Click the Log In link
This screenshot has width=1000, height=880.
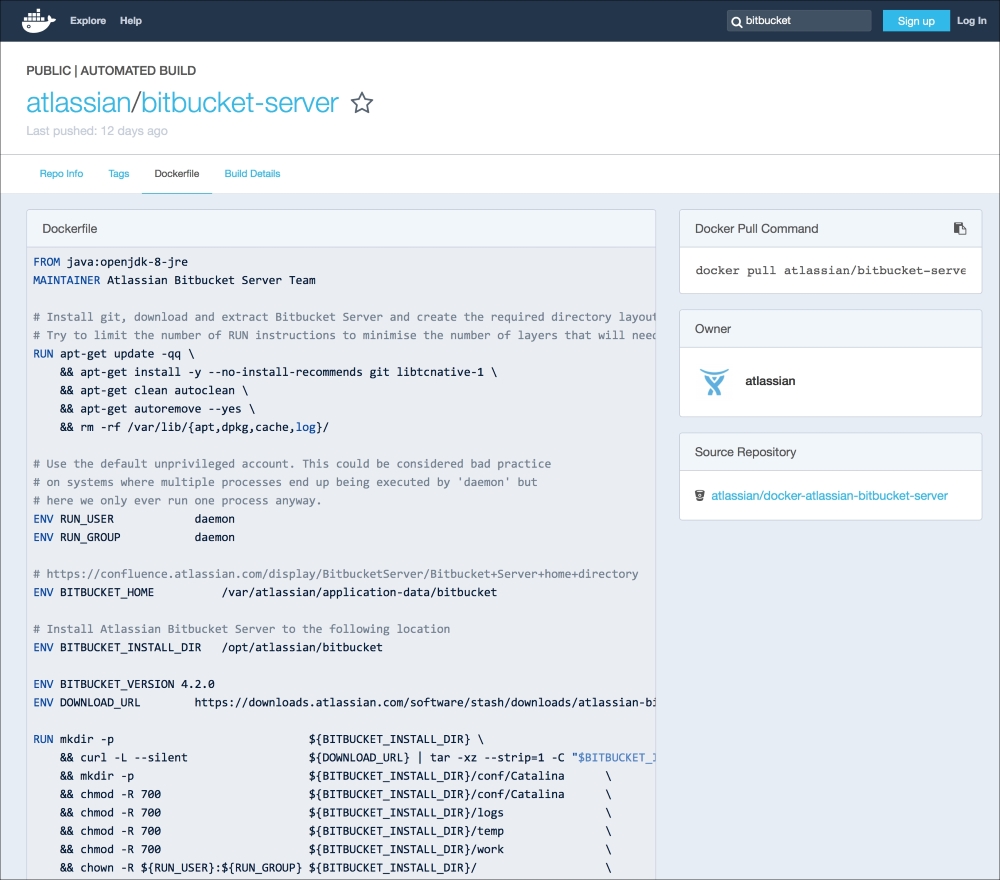pos(971,21)
